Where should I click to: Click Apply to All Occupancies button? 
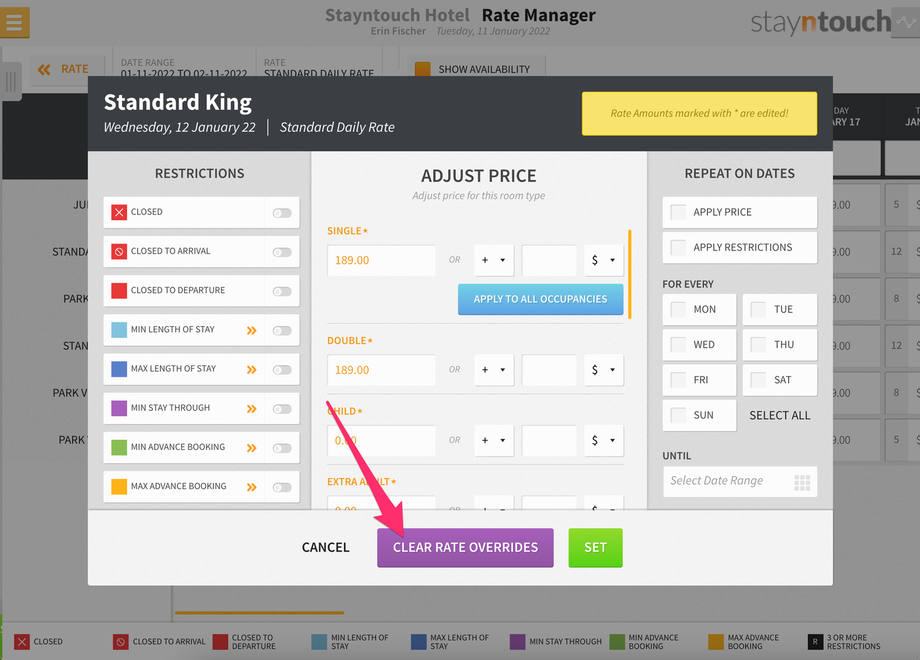coord(540,299)
